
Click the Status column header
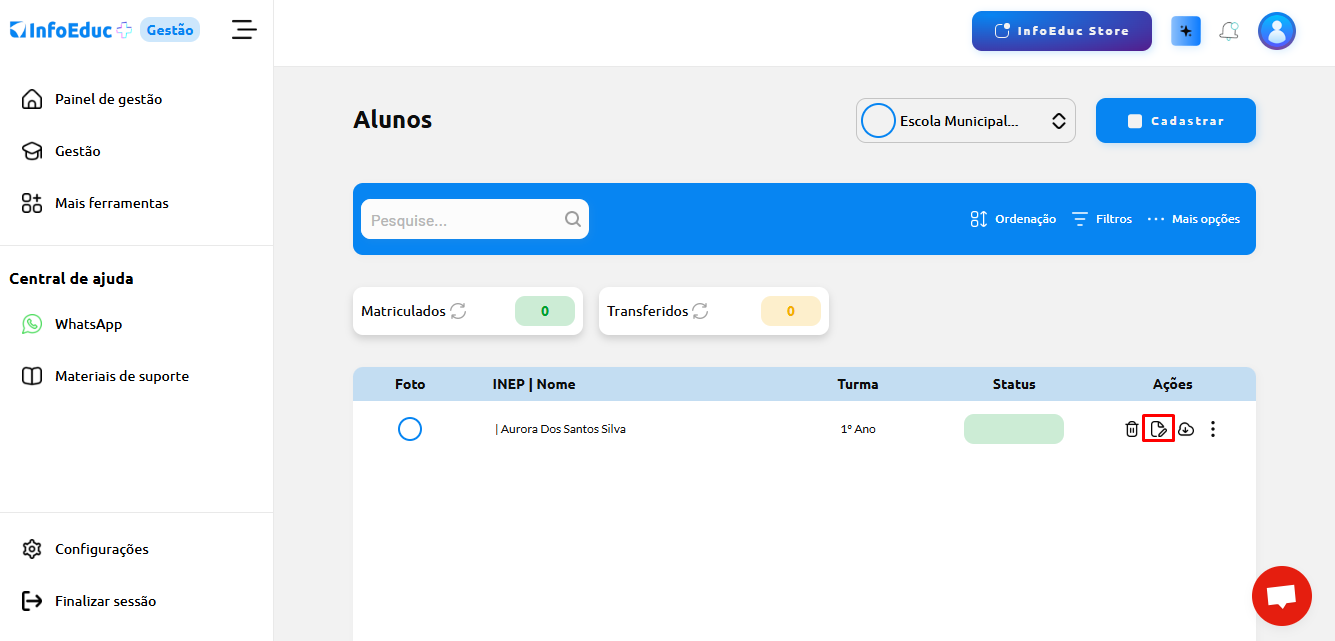pyautogui.click(x=1014, y=384)
